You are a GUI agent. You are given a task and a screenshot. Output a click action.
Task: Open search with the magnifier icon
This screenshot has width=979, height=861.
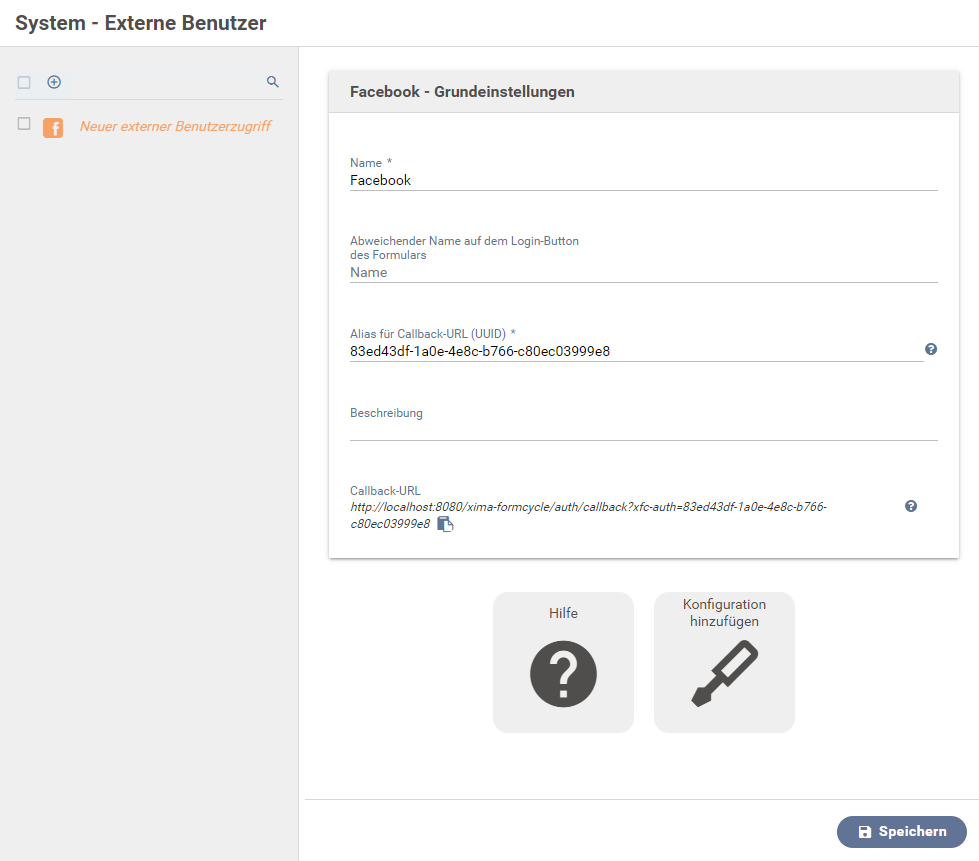[273, 82]
